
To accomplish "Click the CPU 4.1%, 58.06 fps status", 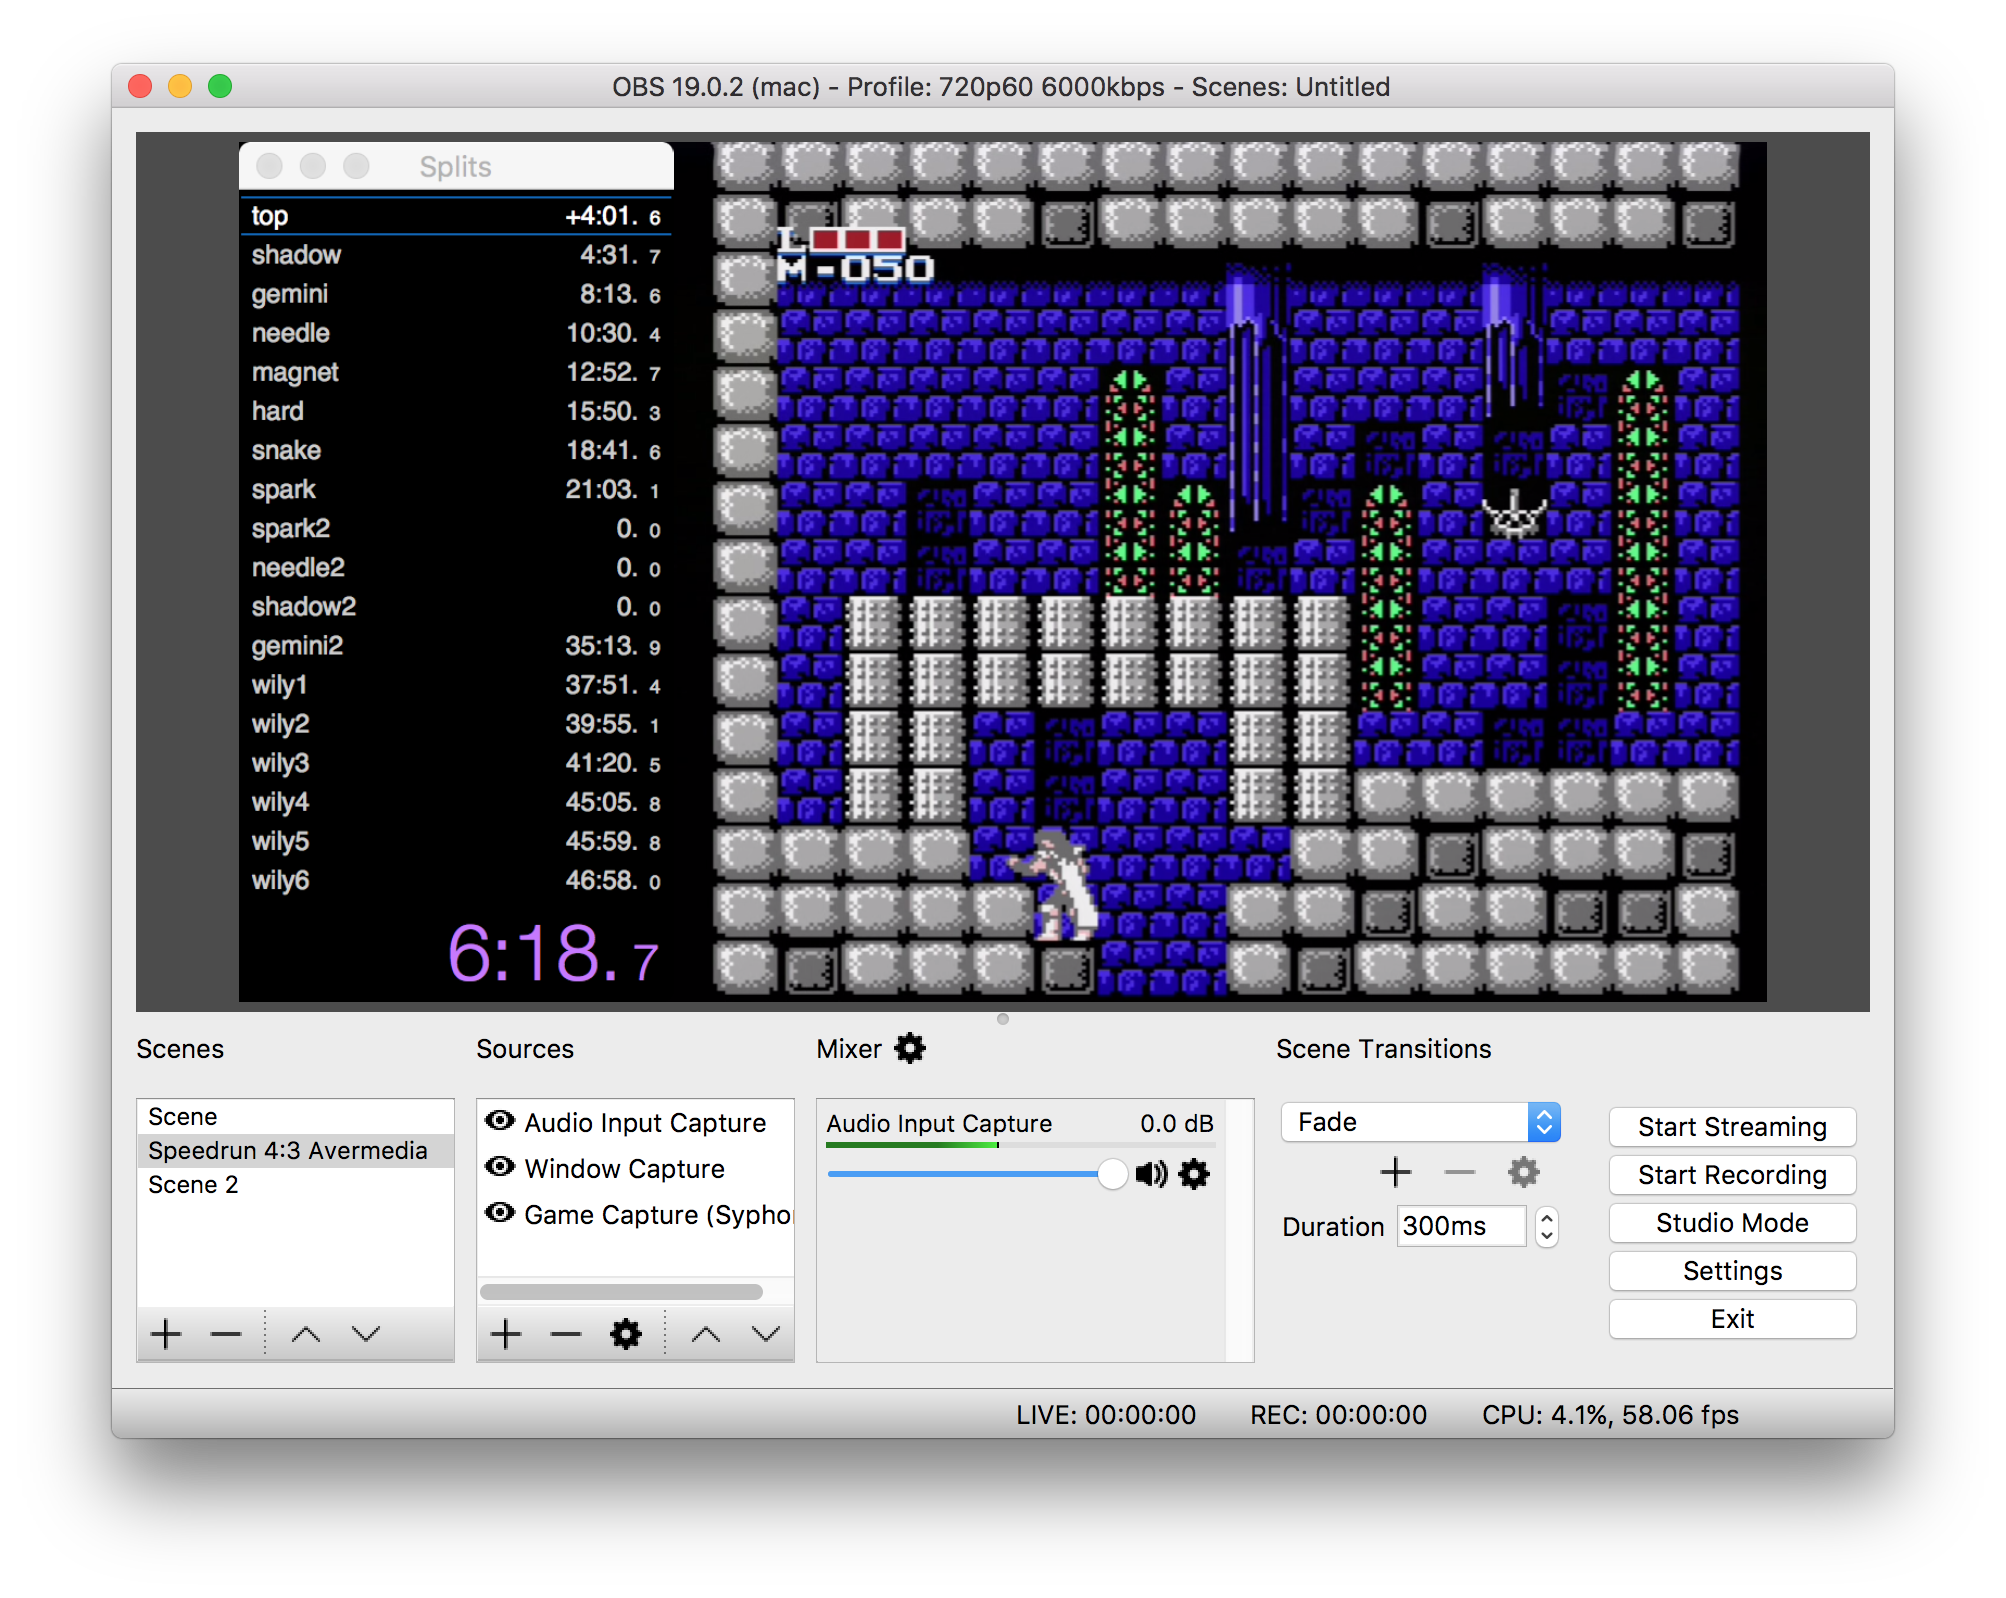I will click(1610, 1415).
